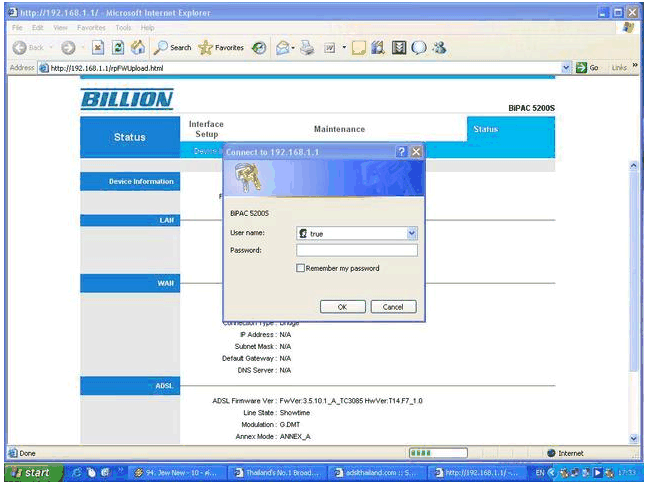Click the EN language indicator in tray
Viewport: 649px width, 486px height.
pyautogui.click(x=540, y=472)
